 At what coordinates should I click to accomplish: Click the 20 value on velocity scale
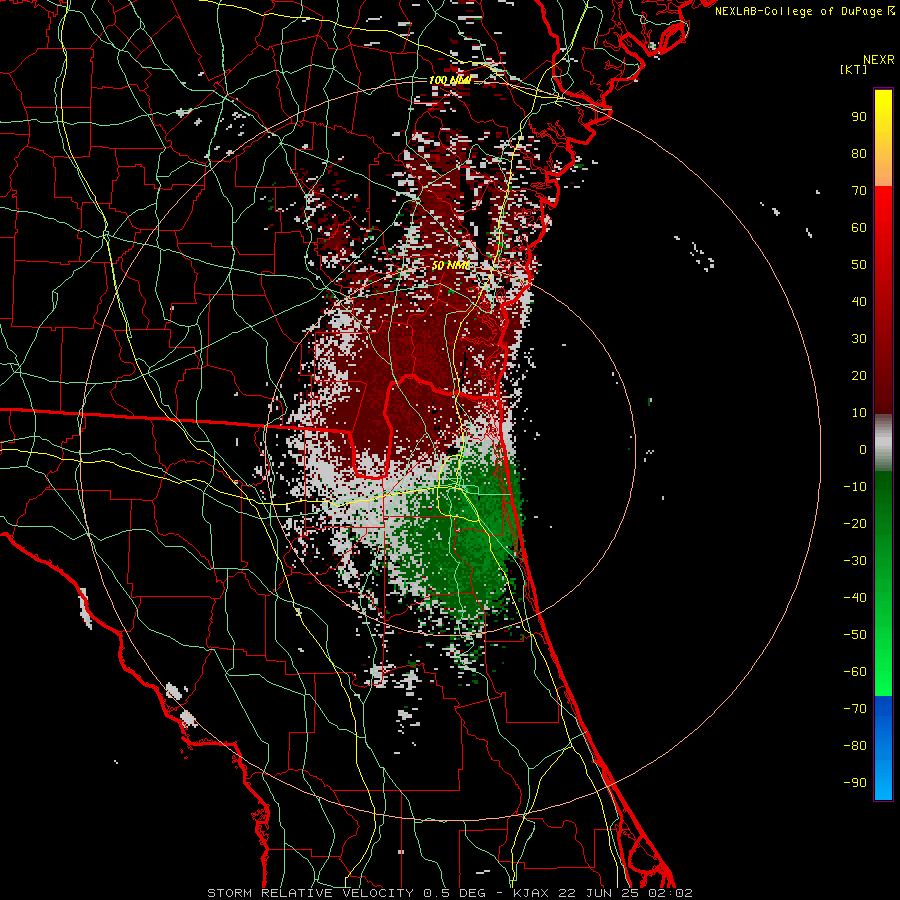(x=859, y=376)
